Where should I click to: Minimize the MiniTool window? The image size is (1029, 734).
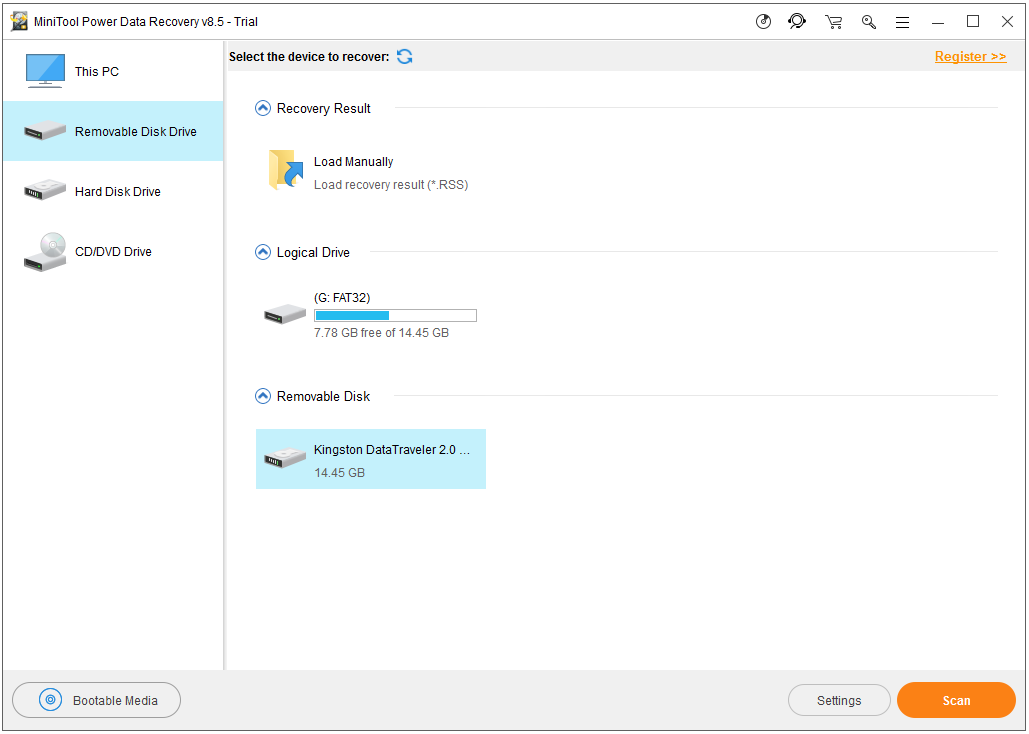coord(938,22)
